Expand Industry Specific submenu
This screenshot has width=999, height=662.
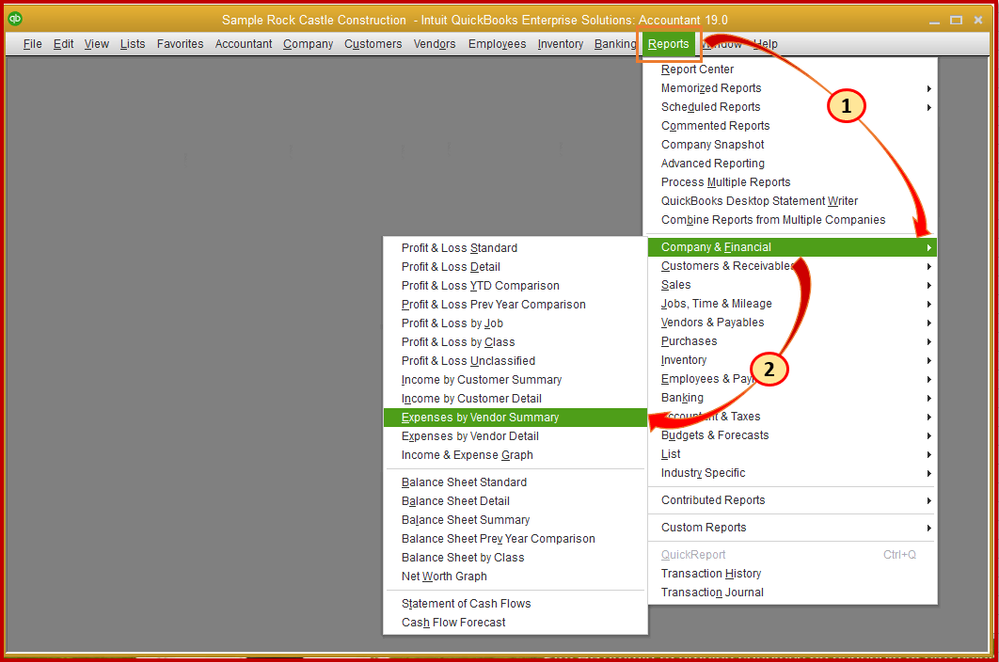[x=793, y=473]
